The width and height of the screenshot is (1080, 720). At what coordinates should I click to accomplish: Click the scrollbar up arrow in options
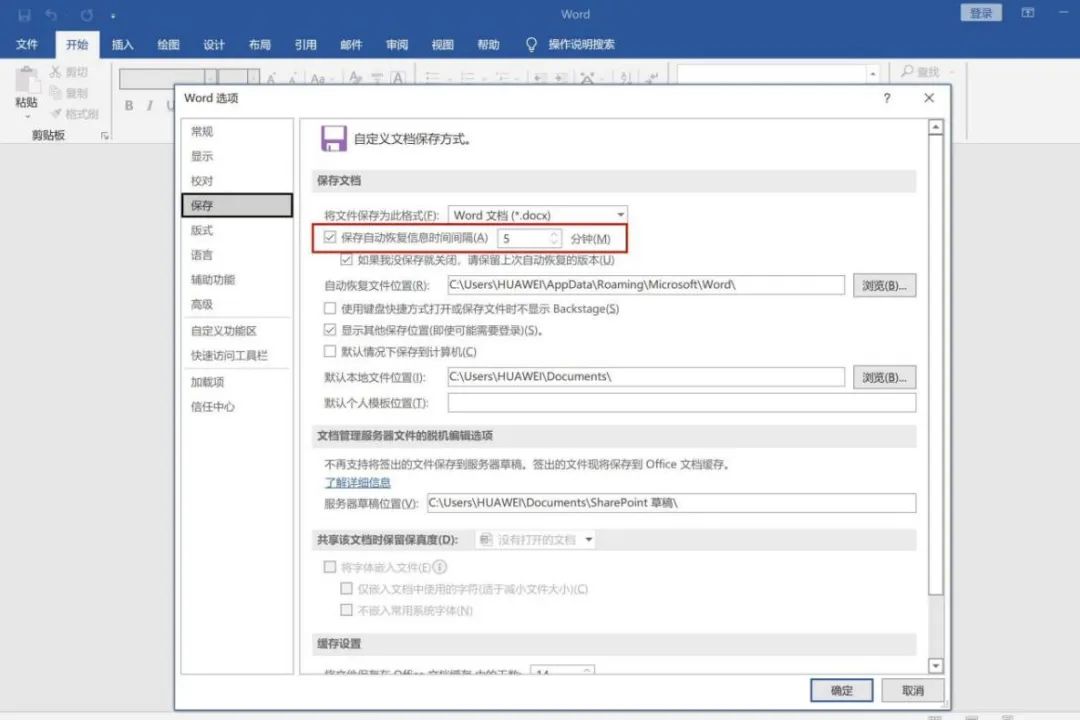pyautogui.click(x=935, y=127)
